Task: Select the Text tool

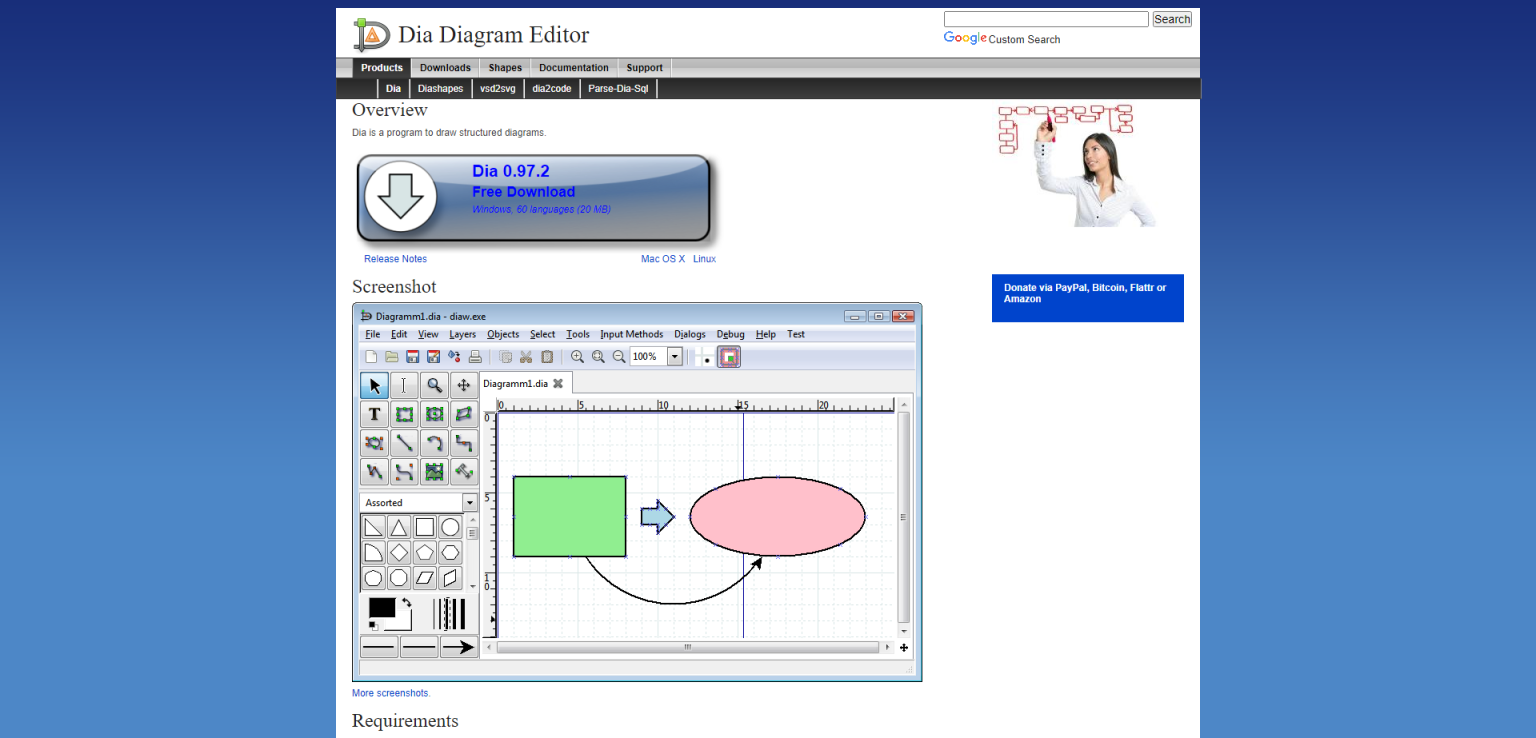Action: [x=374, y=414]
